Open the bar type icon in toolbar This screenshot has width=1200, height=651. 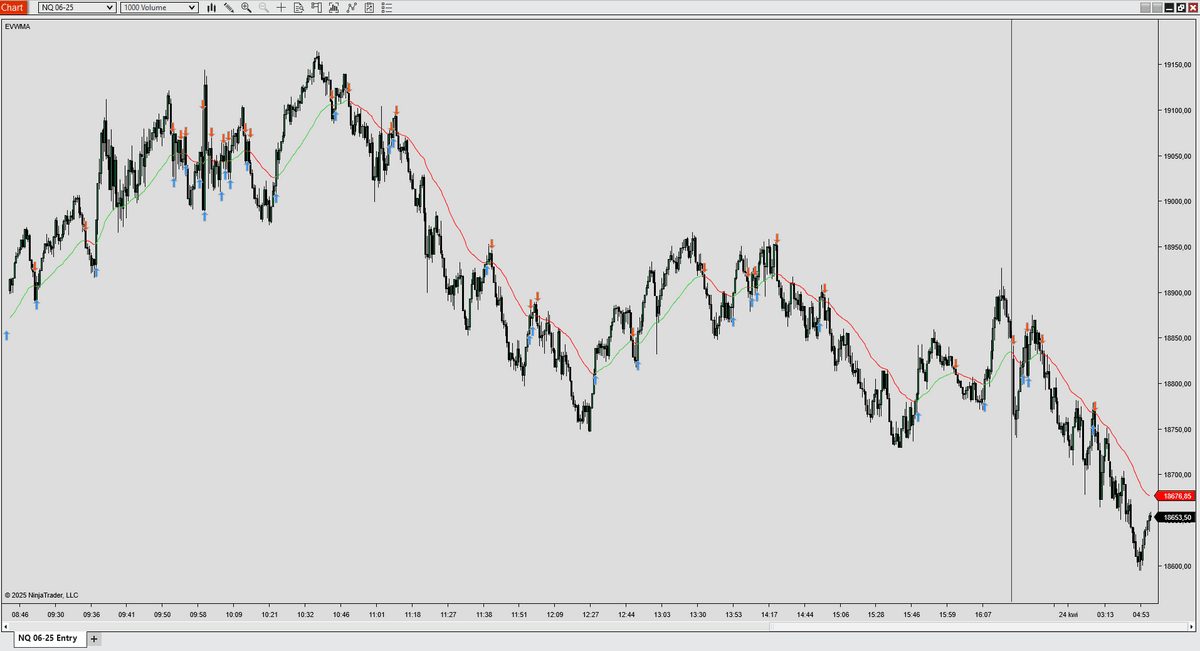pyautogui.click(x=211, y=8)
